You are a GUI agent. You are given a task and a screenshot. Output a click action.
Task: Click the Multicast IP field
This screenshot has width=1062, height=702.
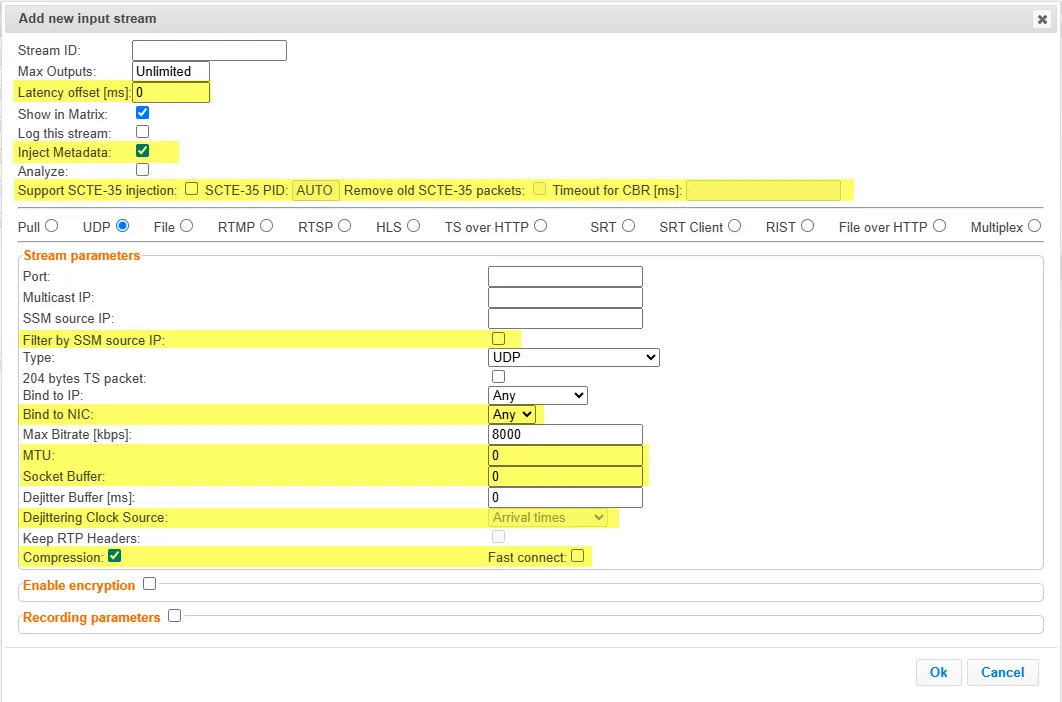tap(565, 297)
